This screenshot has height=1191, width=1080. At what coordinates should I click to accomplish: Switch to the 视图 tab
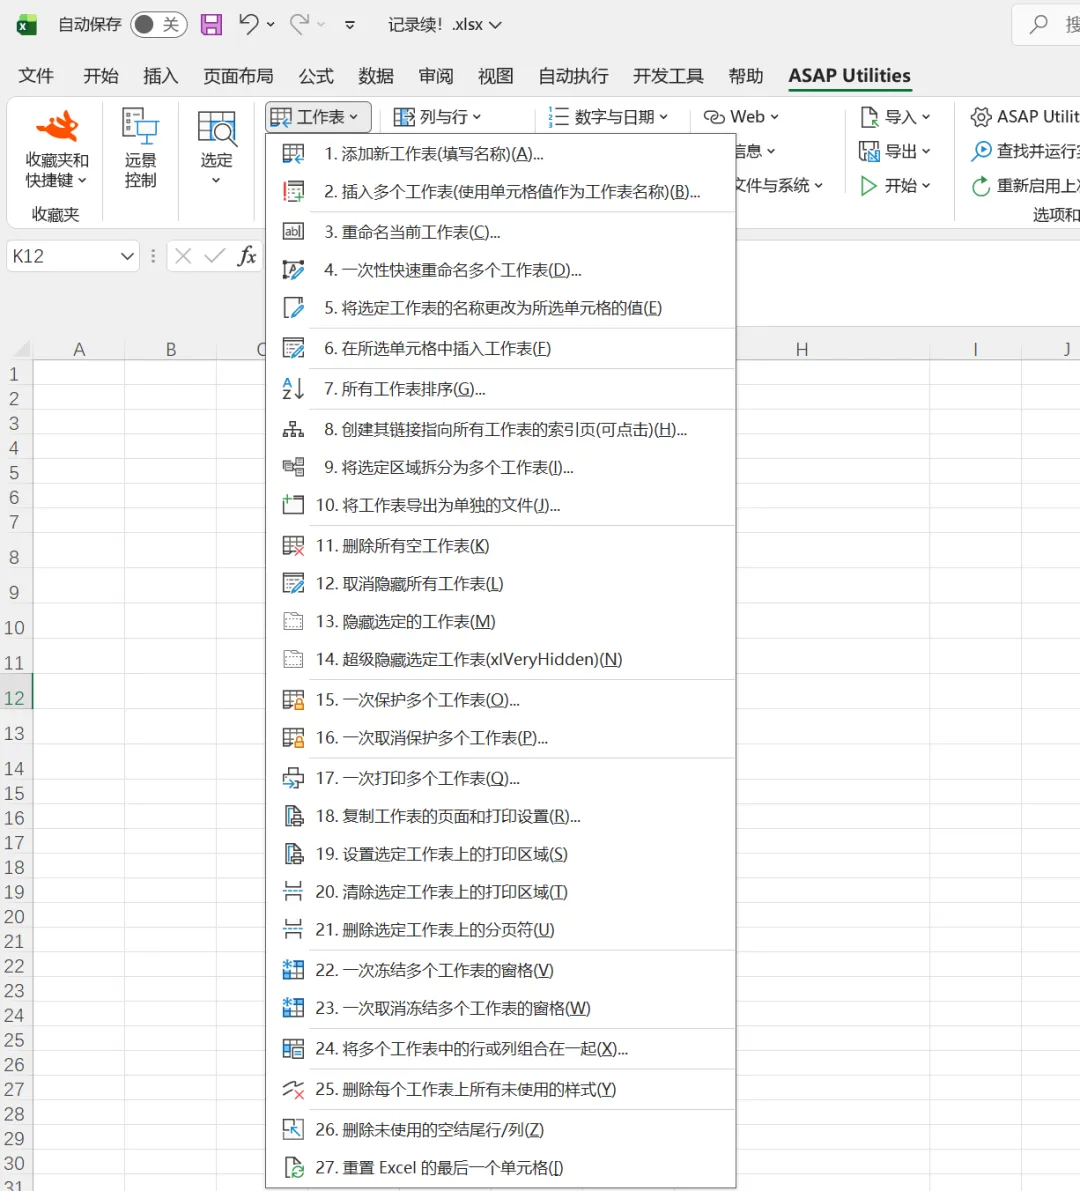(495, 76)
